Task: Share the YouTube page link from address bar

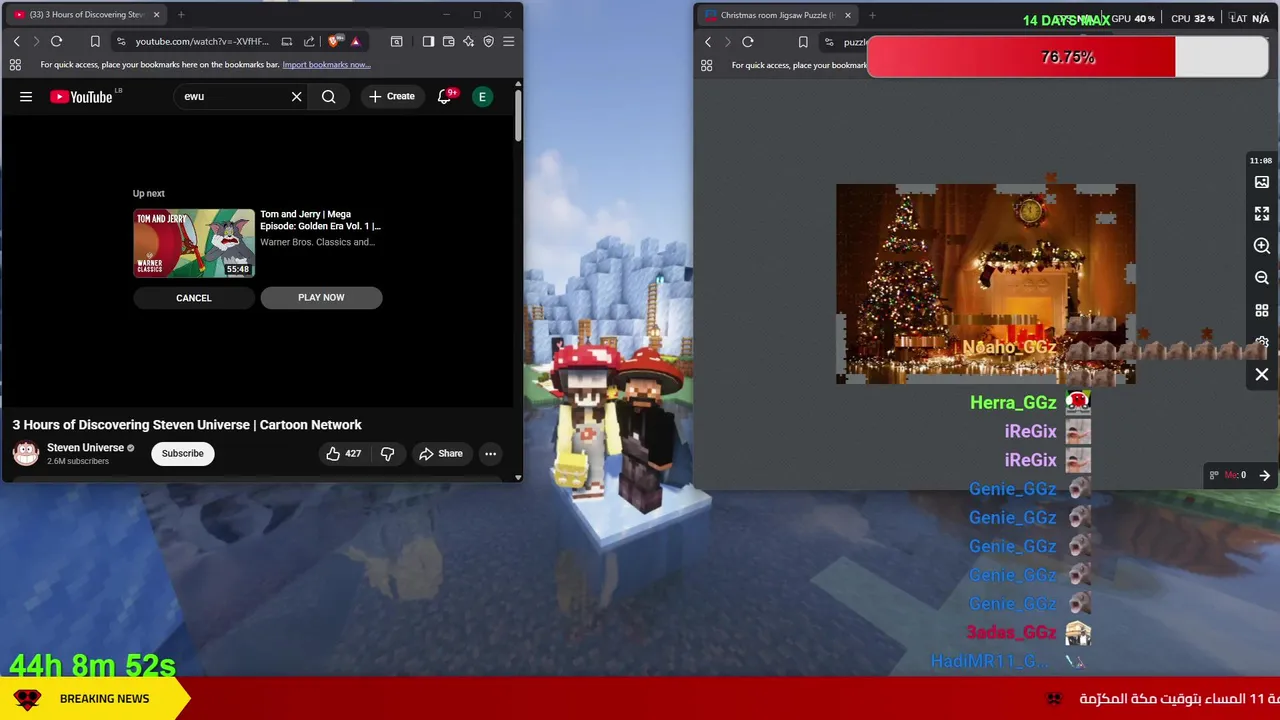Action: point(309,41)
